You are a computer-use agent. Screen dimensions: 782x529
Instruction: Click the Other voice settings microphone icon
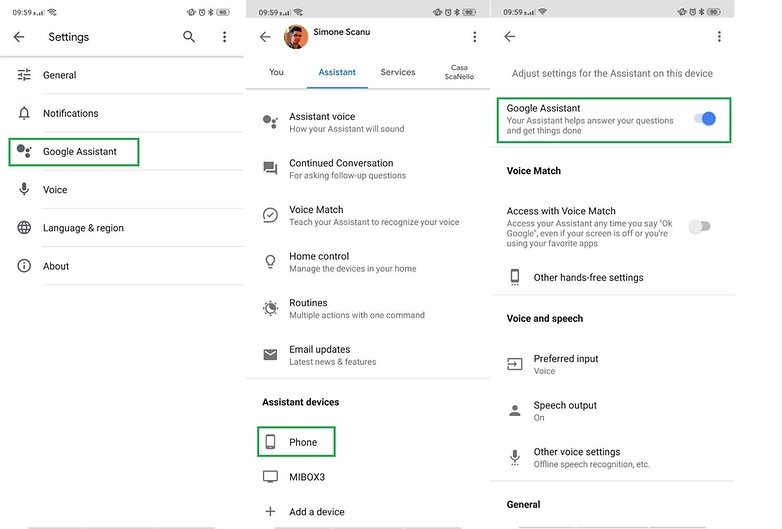coord(515,457)
